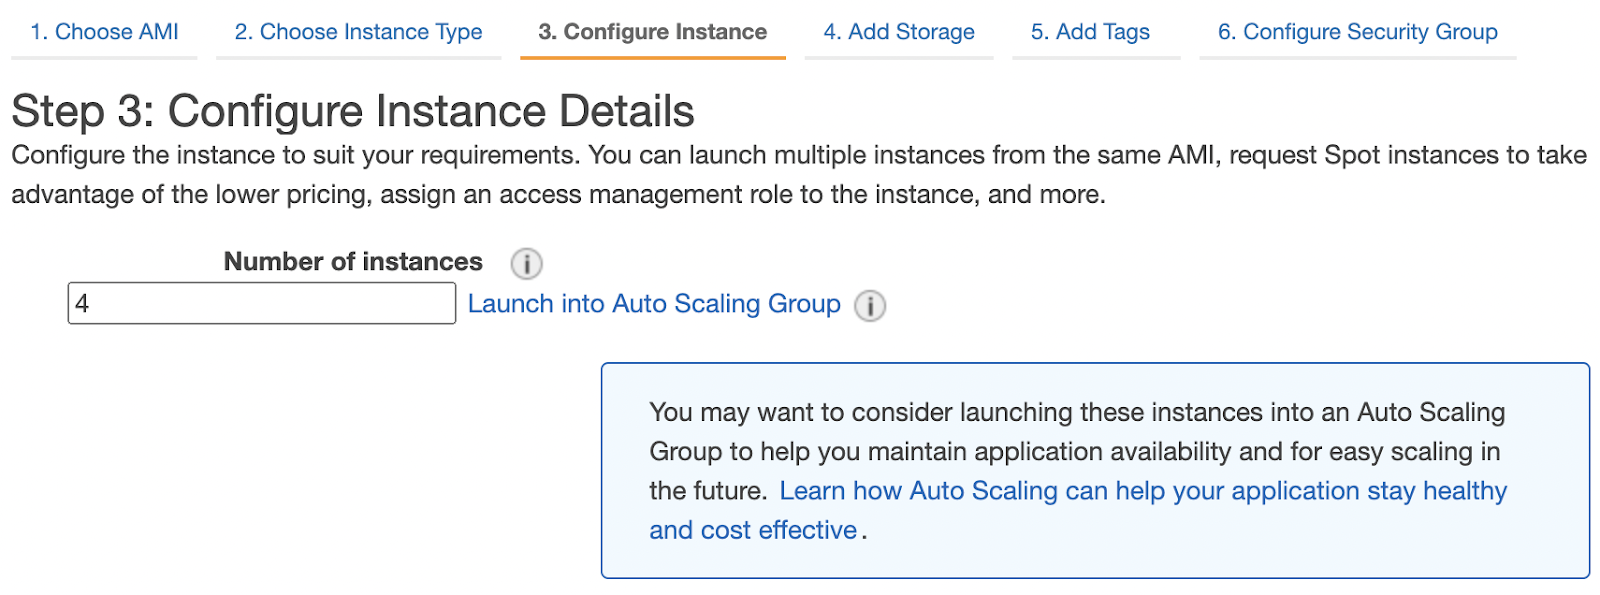Go to the Choose AMI tab

[104, 32]
